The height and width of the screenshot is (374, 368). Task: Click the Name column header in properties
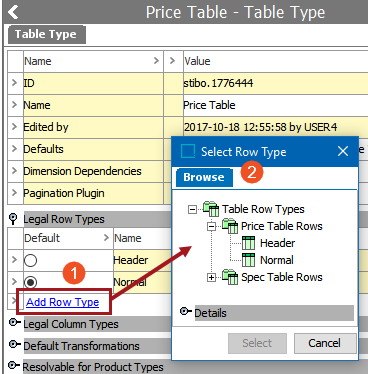(93, 61)
